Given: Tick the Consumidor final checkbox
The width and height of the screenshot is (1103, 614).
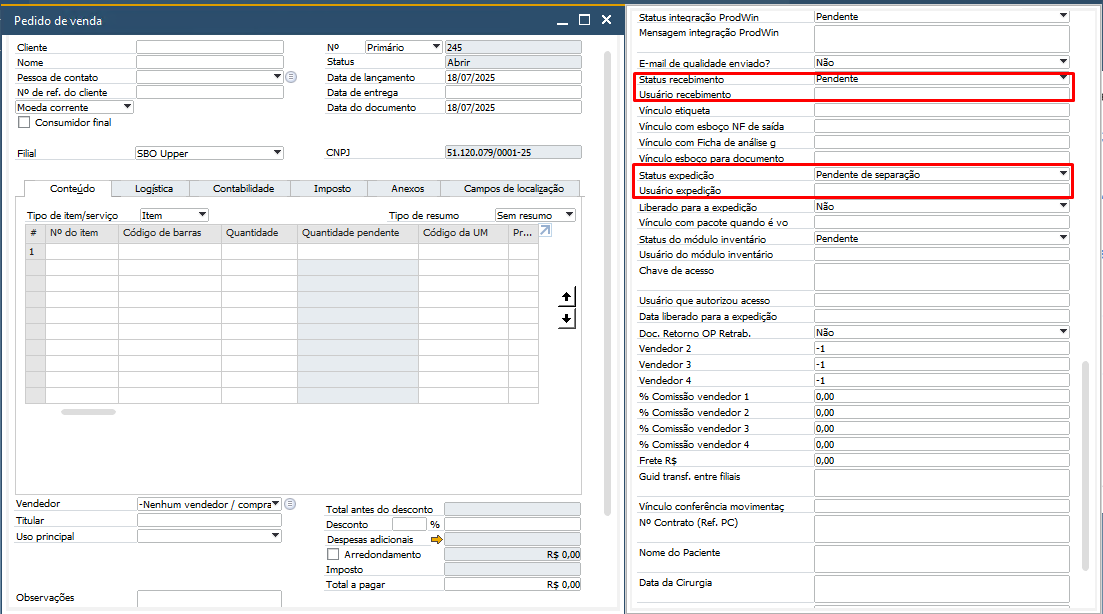Looking at the screenshot, I should click(24, 122).
